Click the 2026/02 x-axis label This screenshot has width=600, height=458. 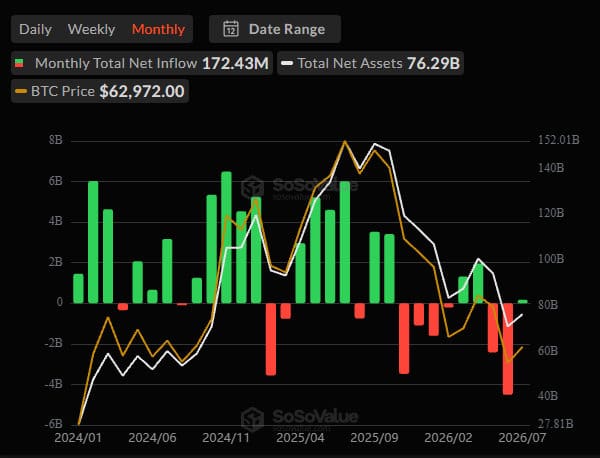[448, 438]
